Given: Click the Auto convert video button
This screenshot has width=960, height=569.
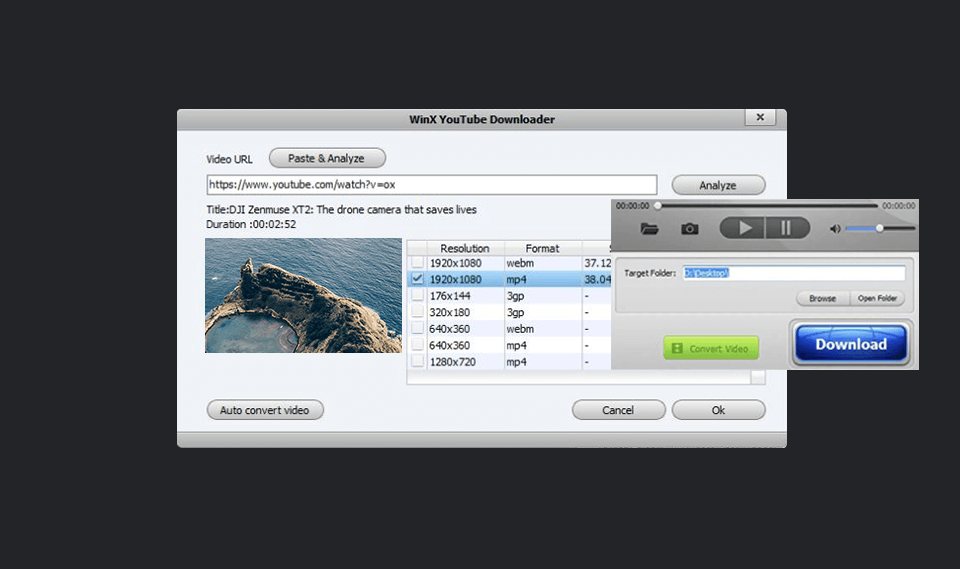Looking at the screenshot, I should pyautogui.click(x=265, y=410).
